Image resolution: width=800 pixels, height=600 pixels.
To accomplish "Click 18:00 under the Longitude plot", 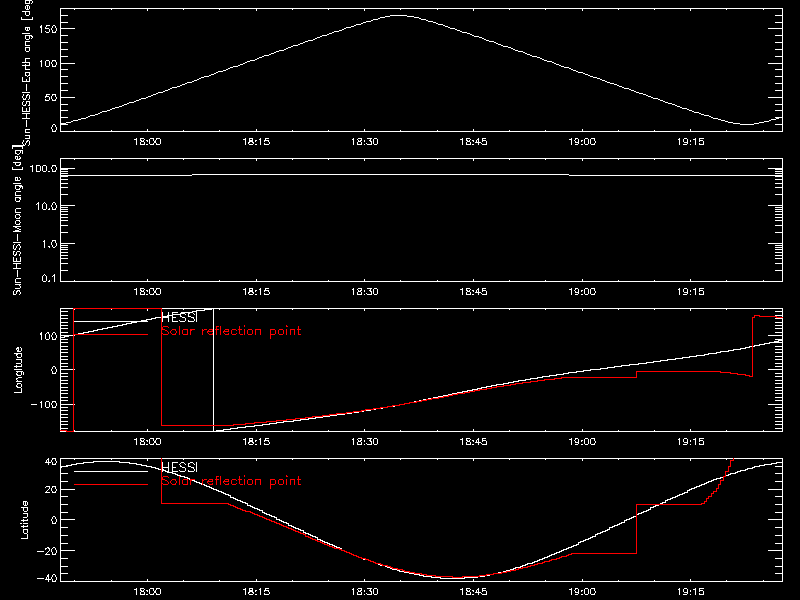I will 147,442.
